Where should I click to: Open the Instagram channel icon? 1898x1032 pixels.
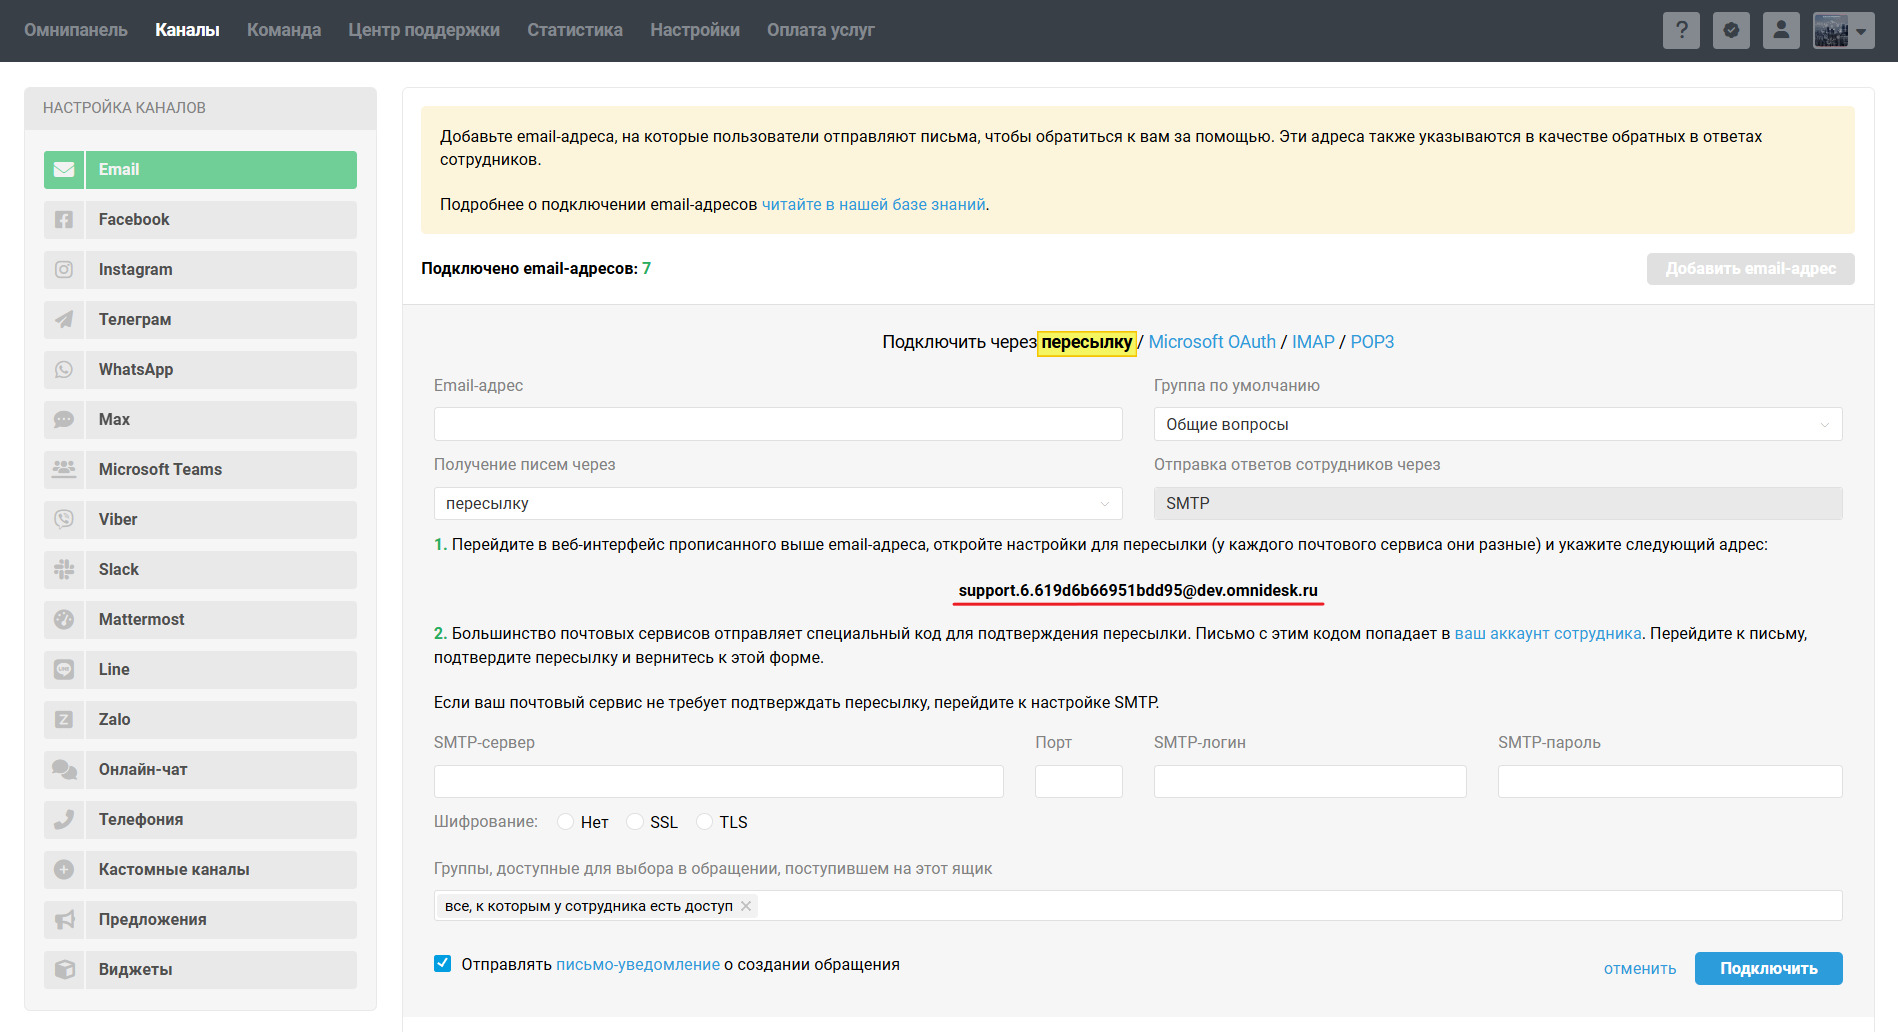64,270
